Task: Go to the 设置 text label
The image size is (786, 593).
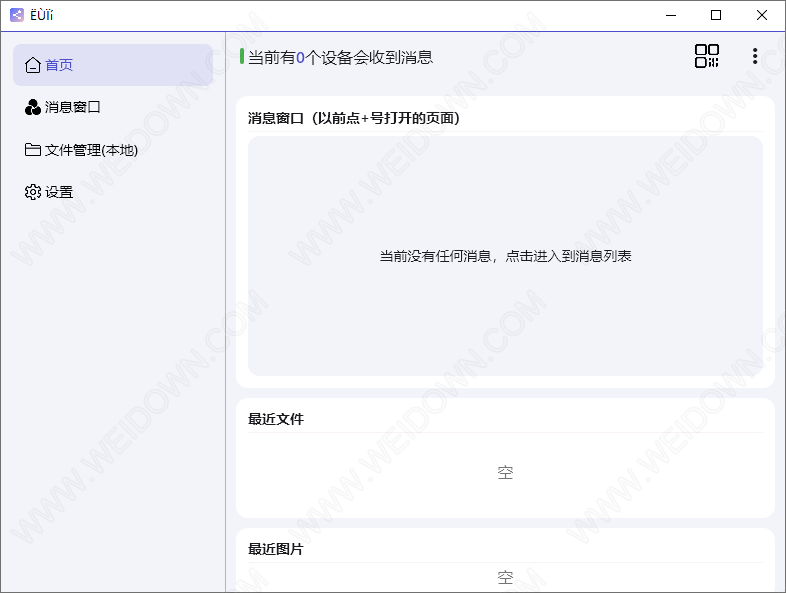Action: tap(59, 192)
